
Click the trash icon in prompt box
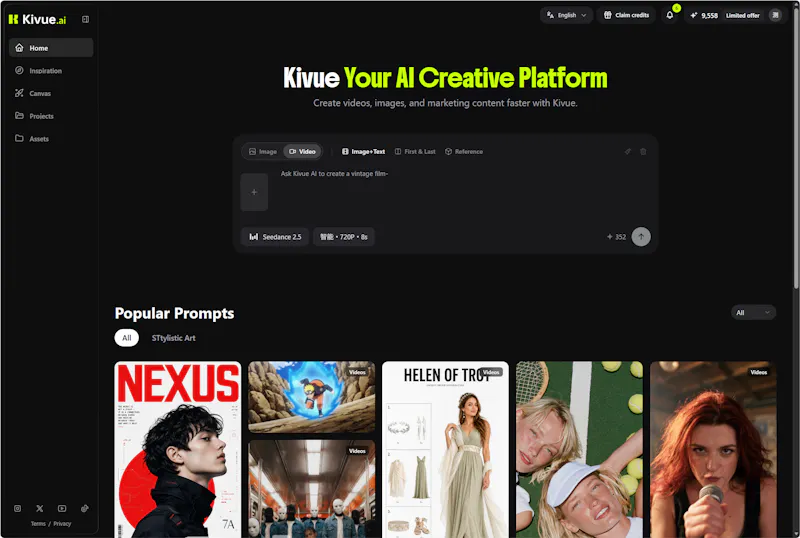643,152
